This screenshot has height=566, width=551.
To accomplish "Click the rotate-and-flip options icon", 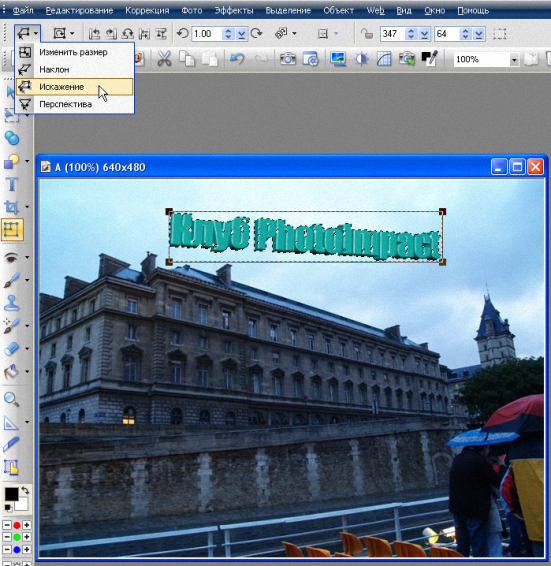I will [x=59, y=34].
